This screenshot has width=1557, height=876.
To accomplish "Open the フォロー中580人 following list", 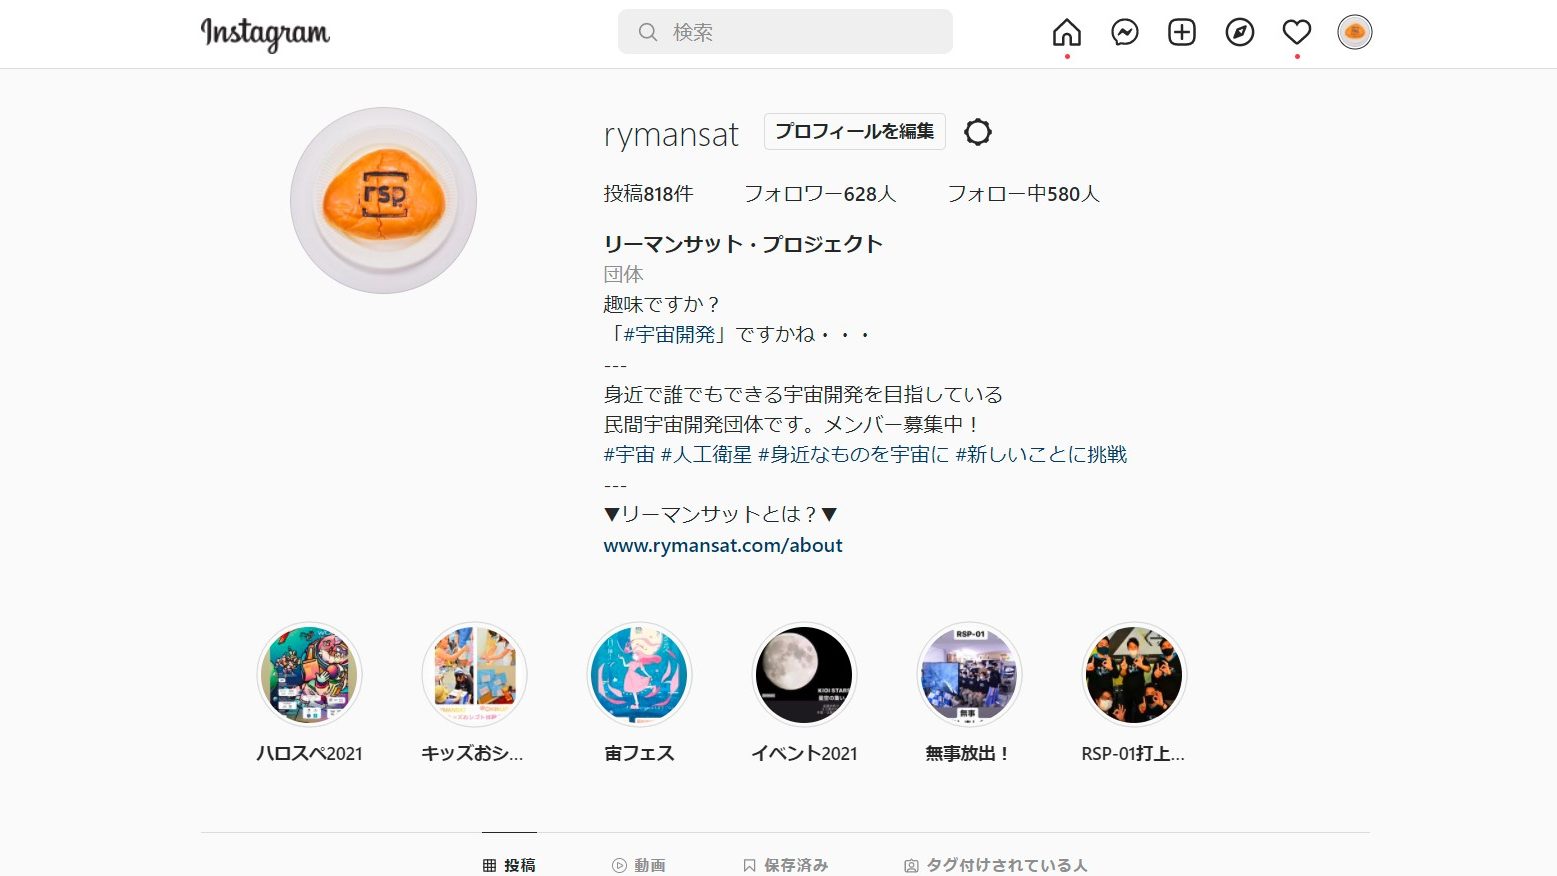I will click(1024, 194).
